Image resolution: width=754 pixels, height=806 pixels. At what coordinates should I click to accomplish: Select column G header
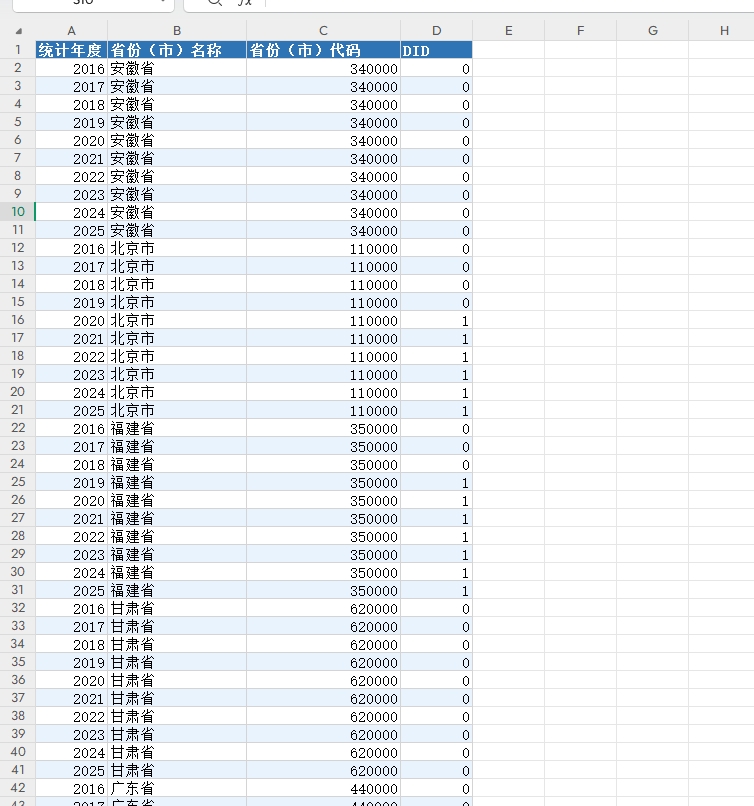(653, 31)
